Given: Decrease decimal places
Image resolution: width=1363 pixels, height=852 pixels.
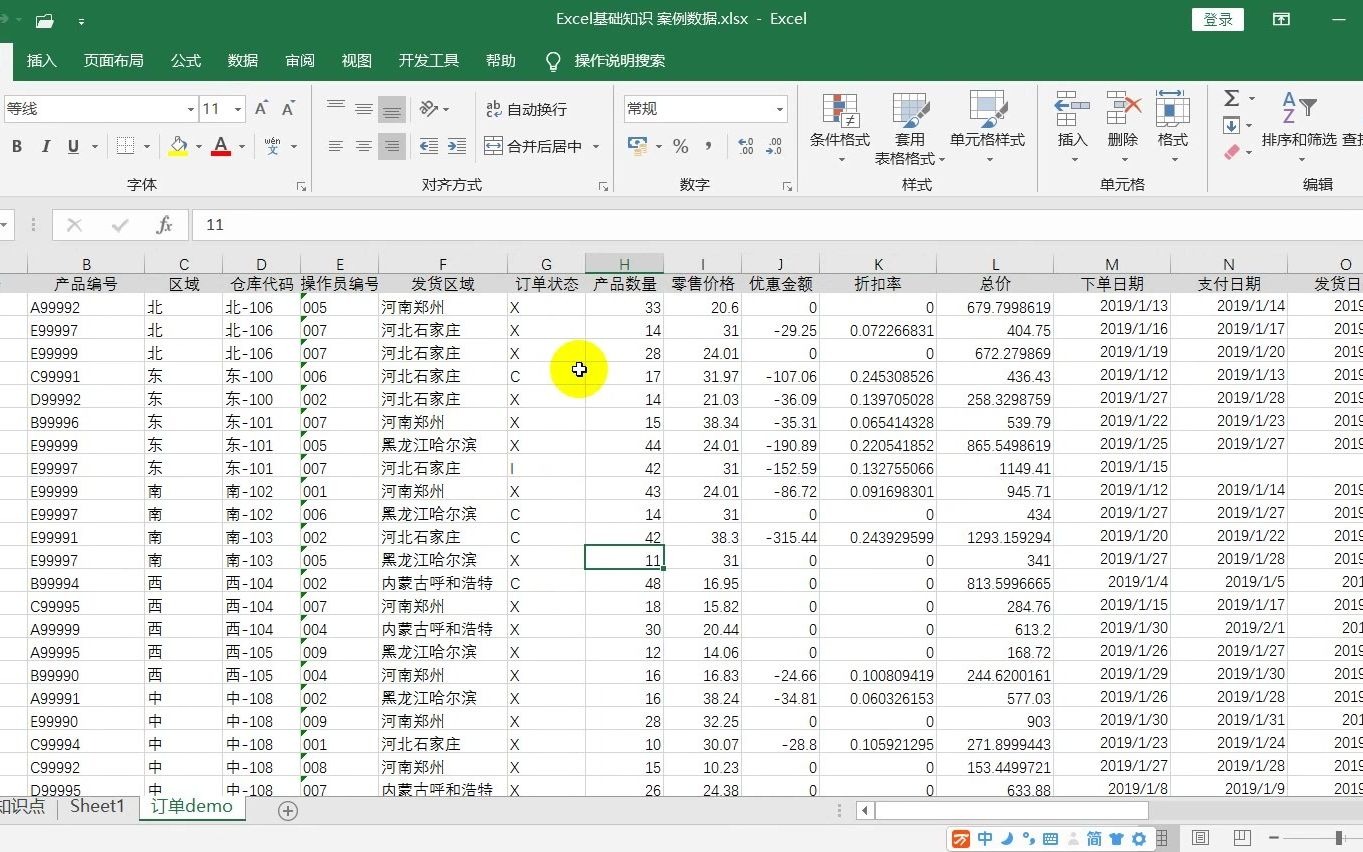Looking at the screenshot, I should coord(774,147).
